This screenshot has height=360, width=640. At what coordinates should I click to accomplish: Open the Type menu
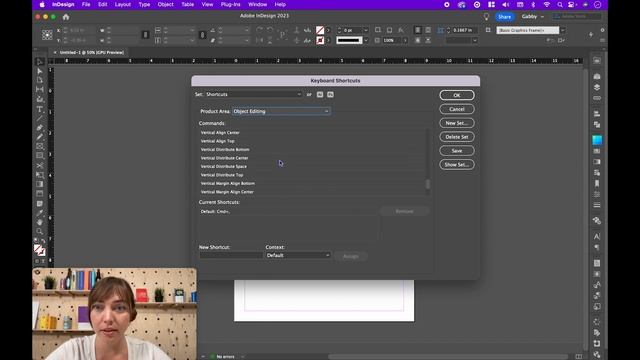click(144, 4)
